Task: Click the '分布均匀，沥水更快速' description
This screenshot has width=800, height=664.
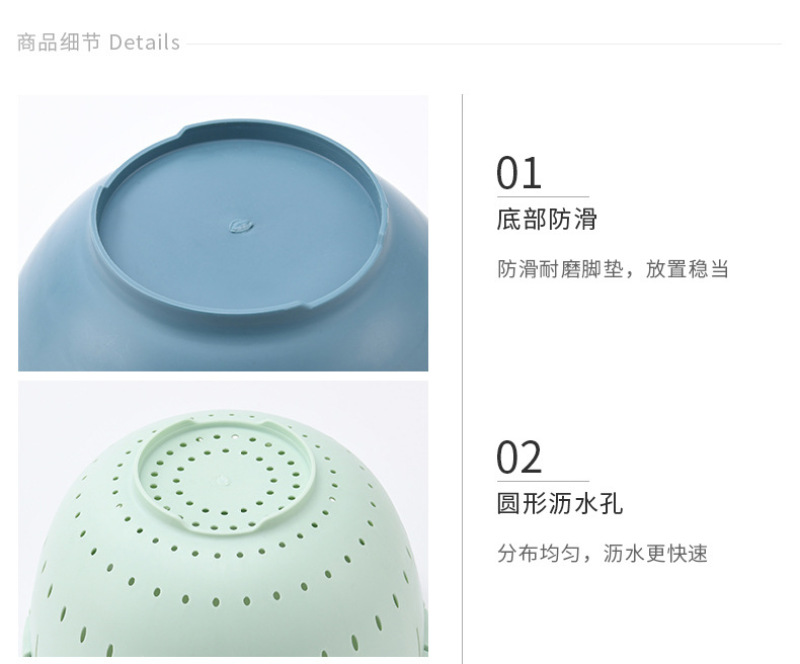Action: (x=602, y=553)
